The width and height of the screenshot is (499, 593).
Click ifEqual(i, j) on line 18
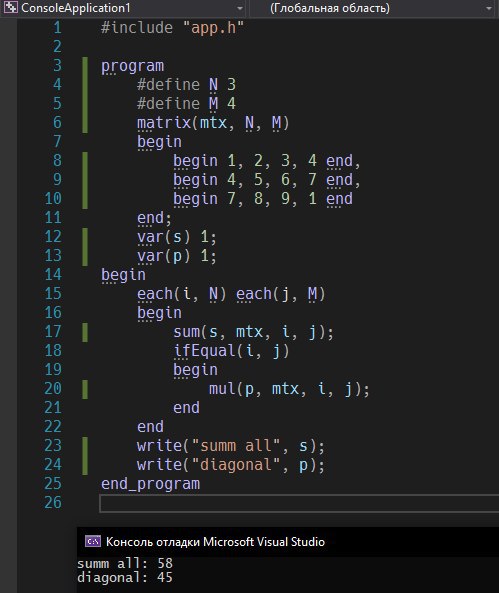tap(231, 351)
